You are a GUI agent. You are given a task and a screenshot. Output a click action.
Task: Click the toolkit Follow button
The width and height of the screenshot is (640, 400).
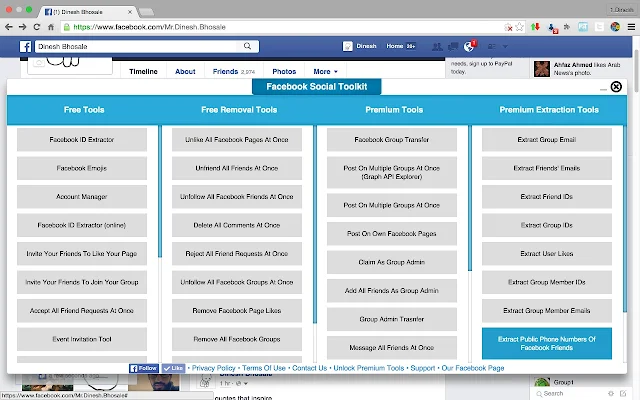point(144,368)
